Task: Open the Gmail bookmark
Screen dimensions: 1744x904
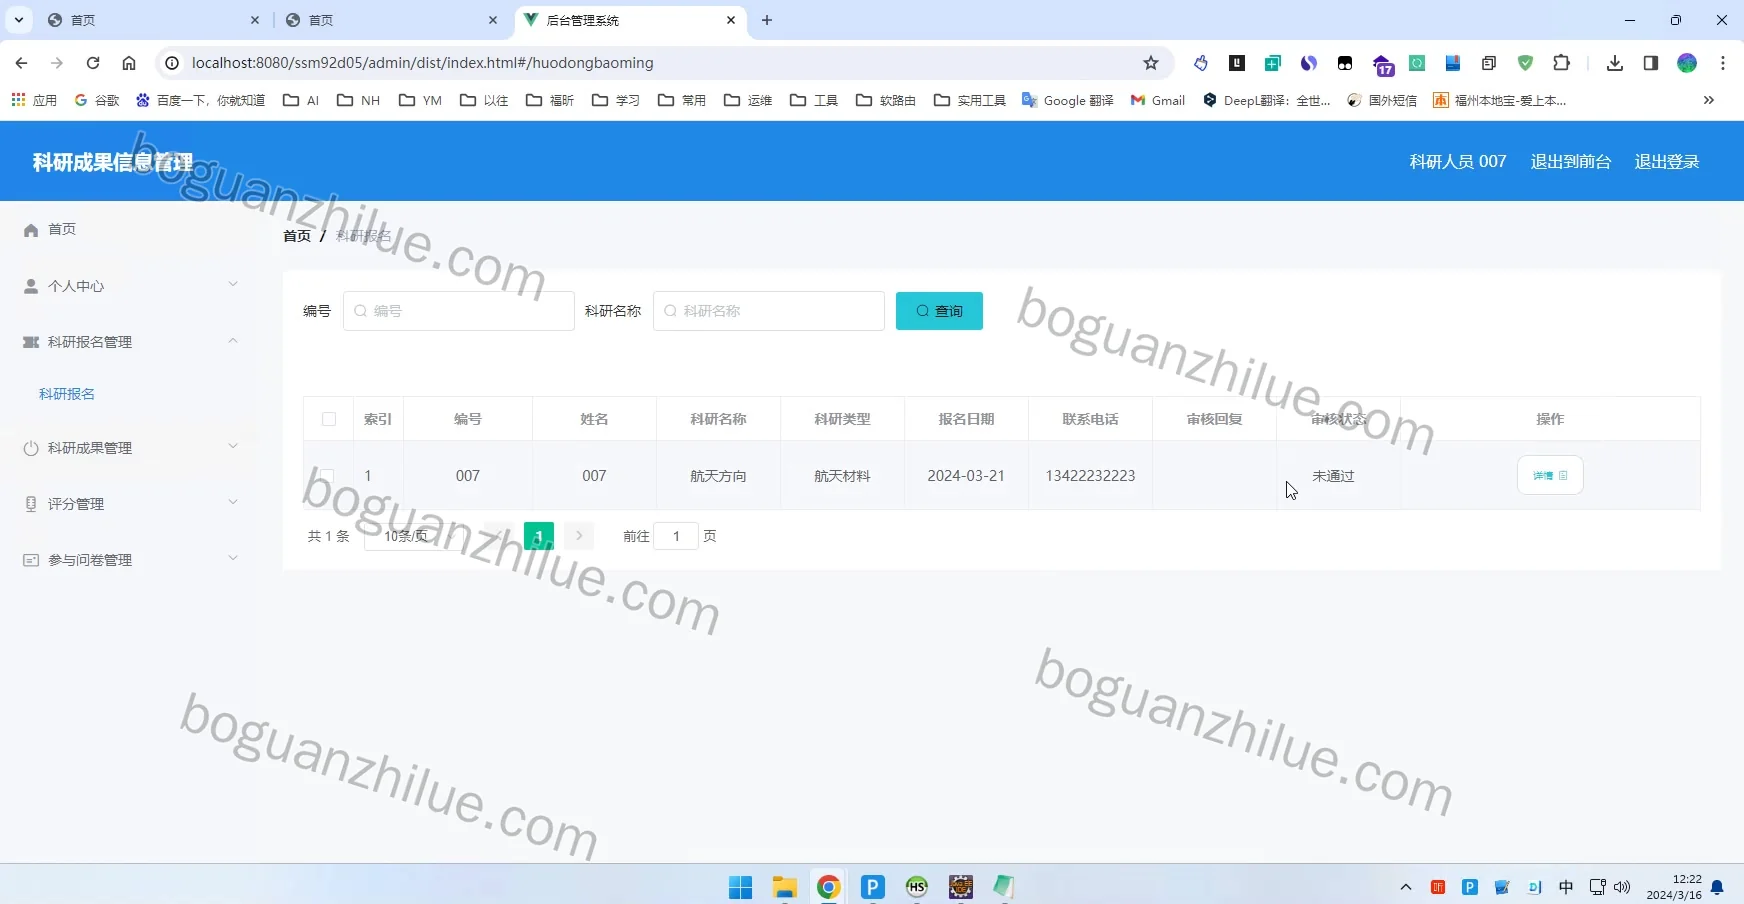Action: [1158, 100]
